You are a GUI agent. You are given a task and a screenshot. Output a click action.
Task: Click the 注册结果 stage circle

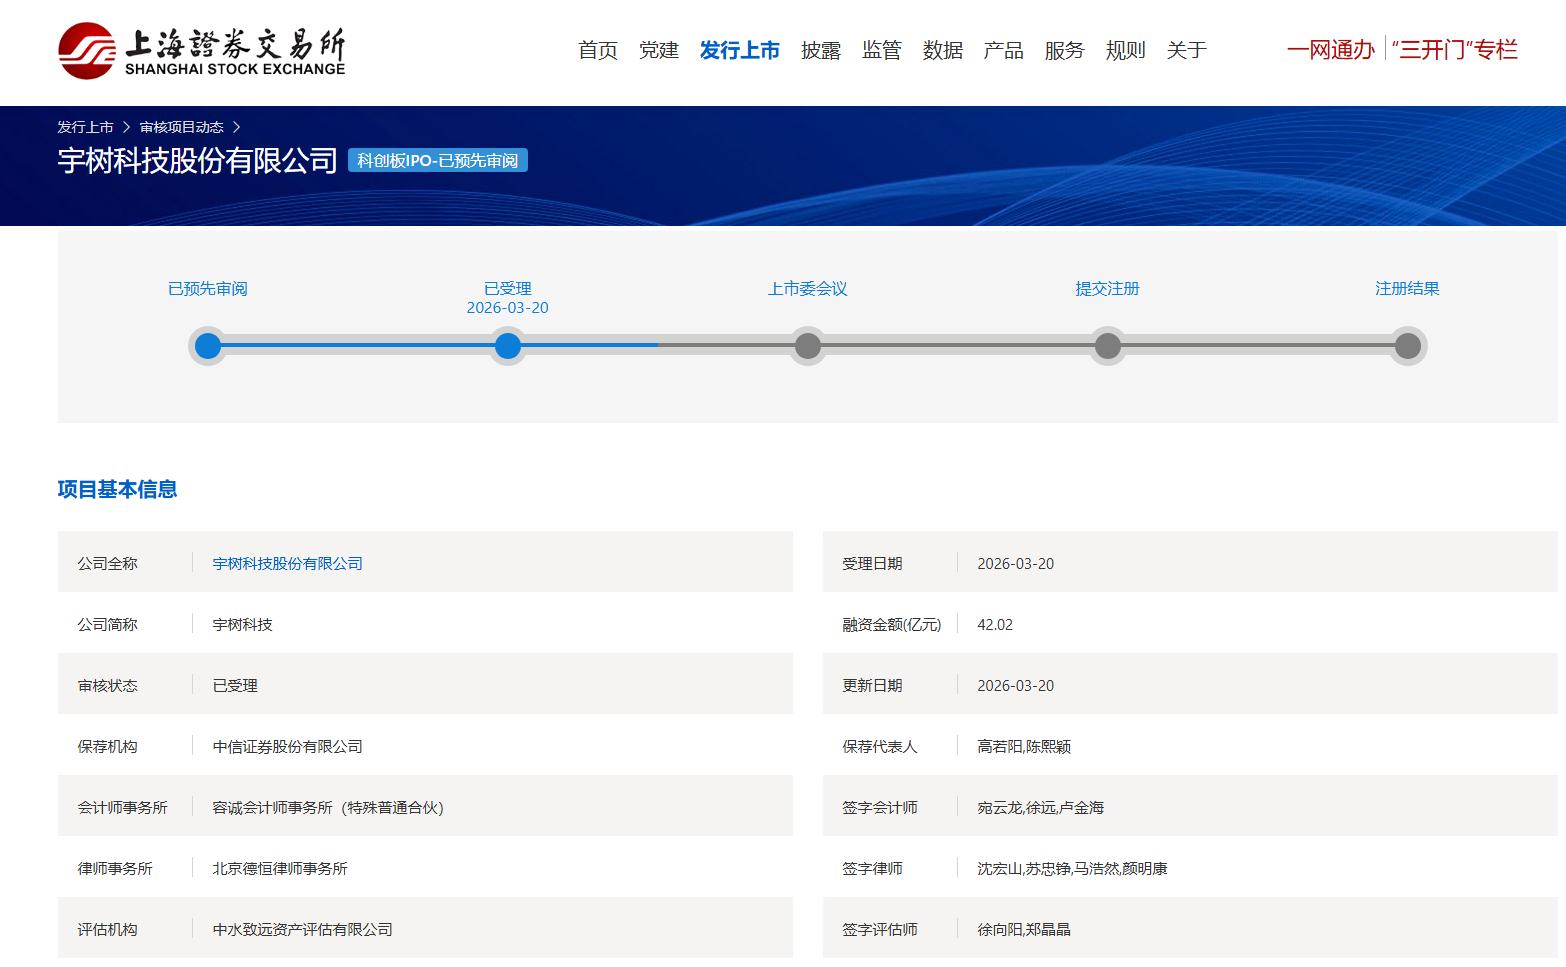point(1408,346)
